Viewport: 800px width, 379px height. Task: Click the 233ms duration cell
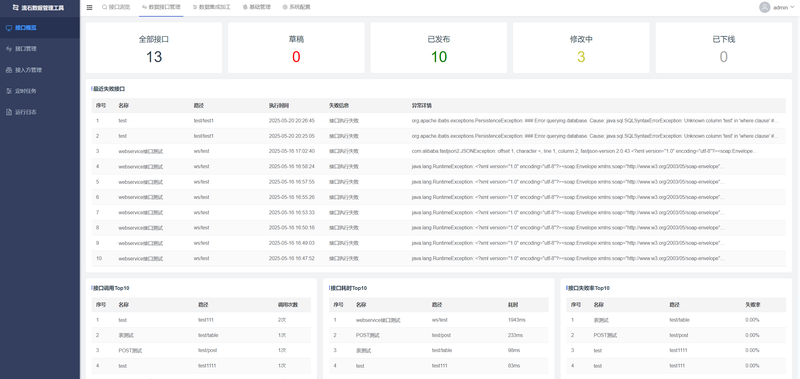click(515, 336)
